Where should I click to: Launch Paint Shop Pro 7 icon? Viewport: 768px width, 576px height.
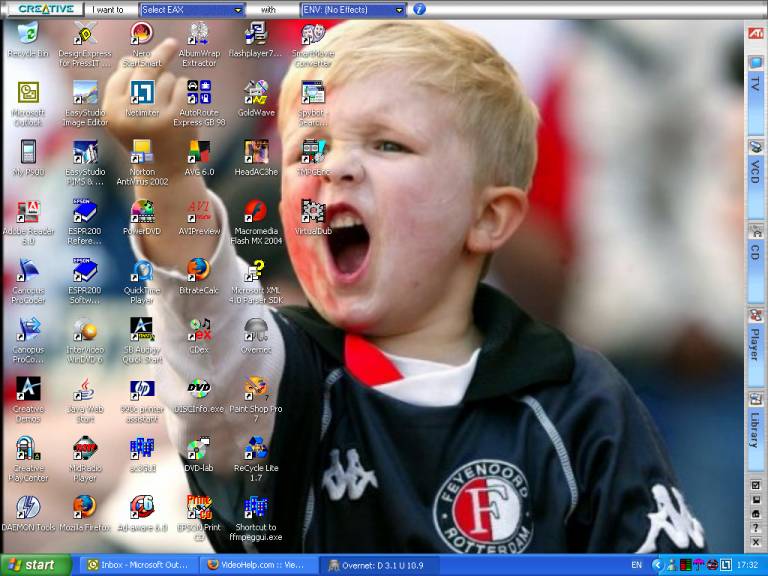[256, 389]
